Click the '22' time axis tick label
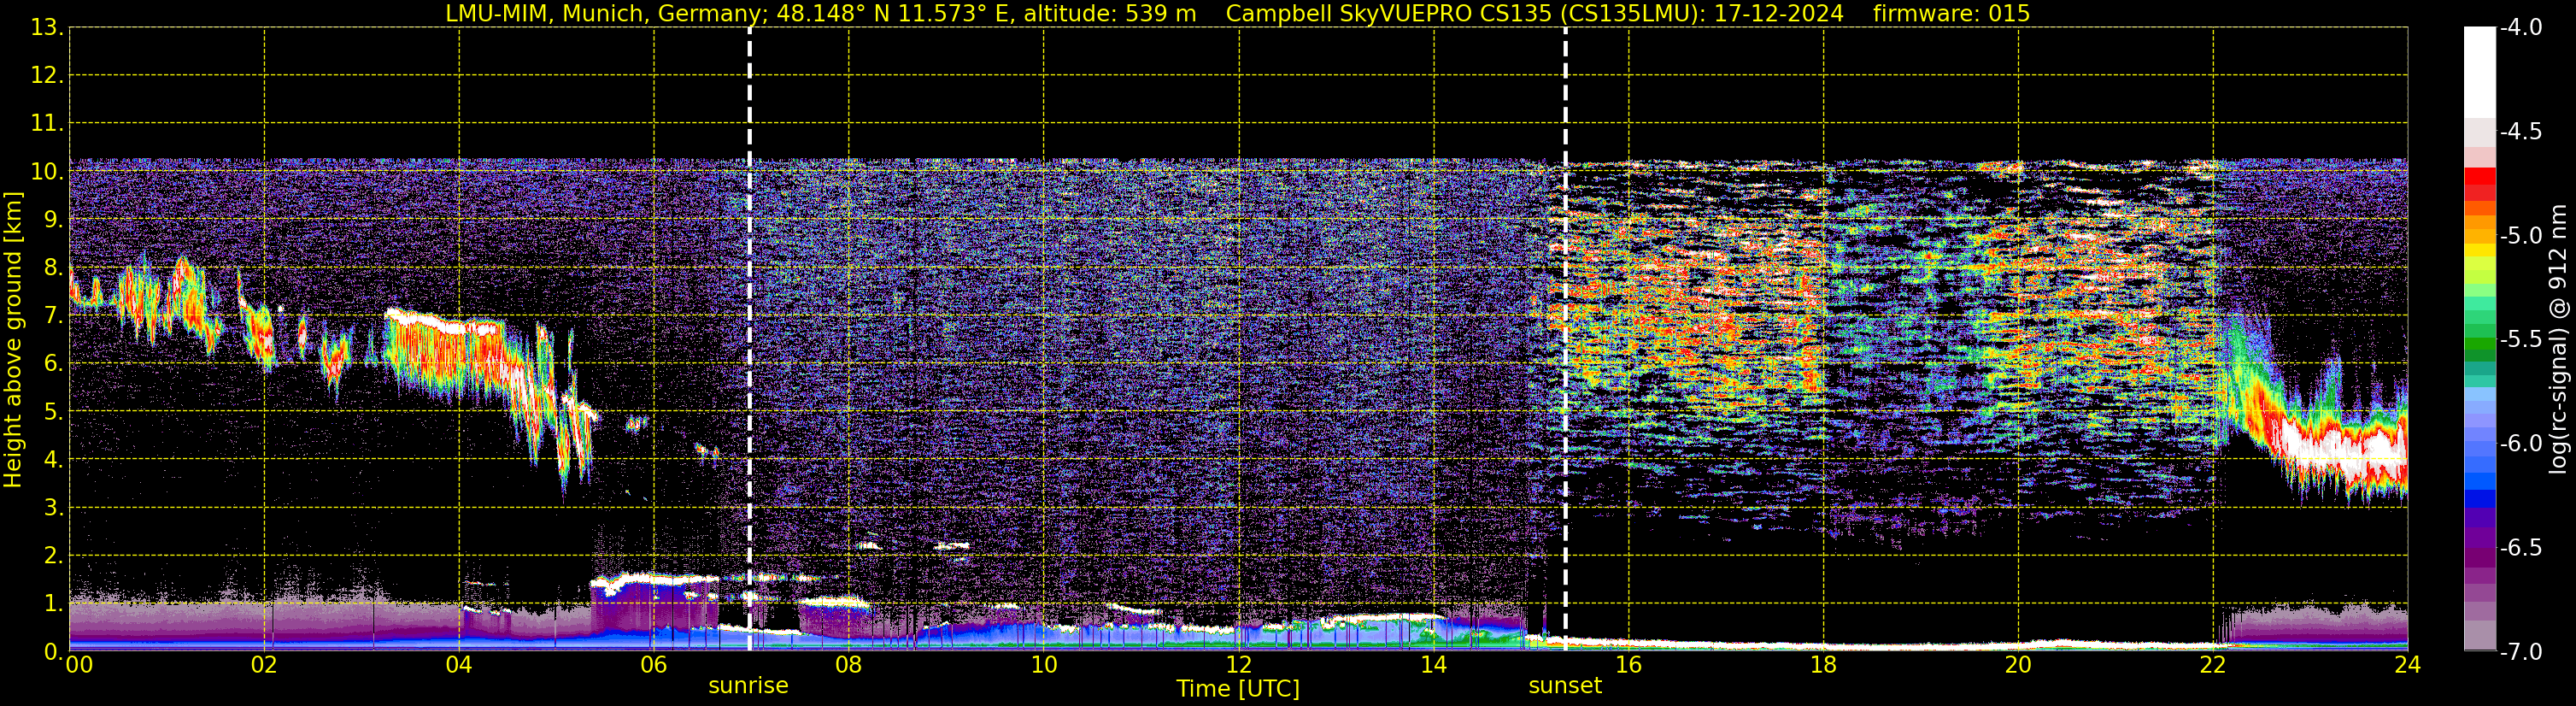Screen dimensions: 2576x706 (2213, 665)
